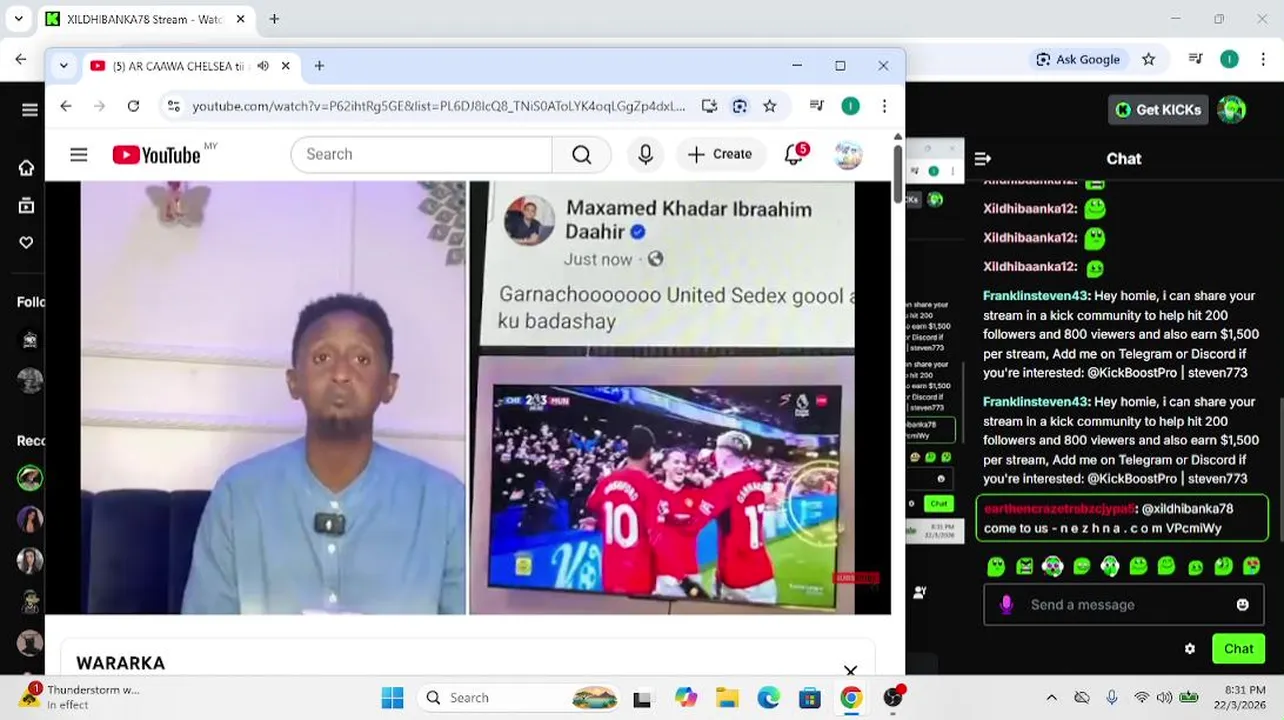Send message with the green Chat button
Viewport: 1284px width, 720px height.
(1238, 649)
